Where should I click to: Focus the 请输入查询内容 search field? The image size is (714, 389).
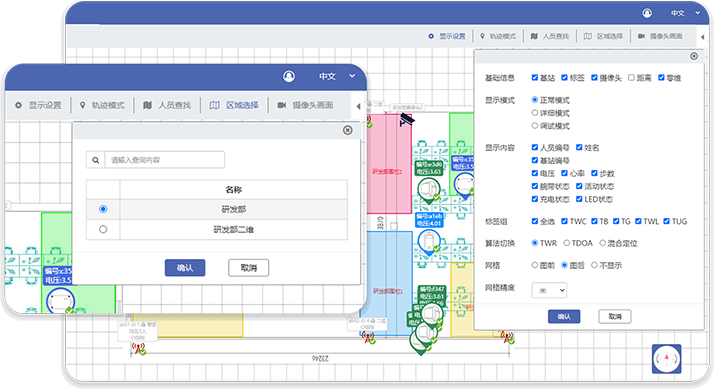click(164, 160)
